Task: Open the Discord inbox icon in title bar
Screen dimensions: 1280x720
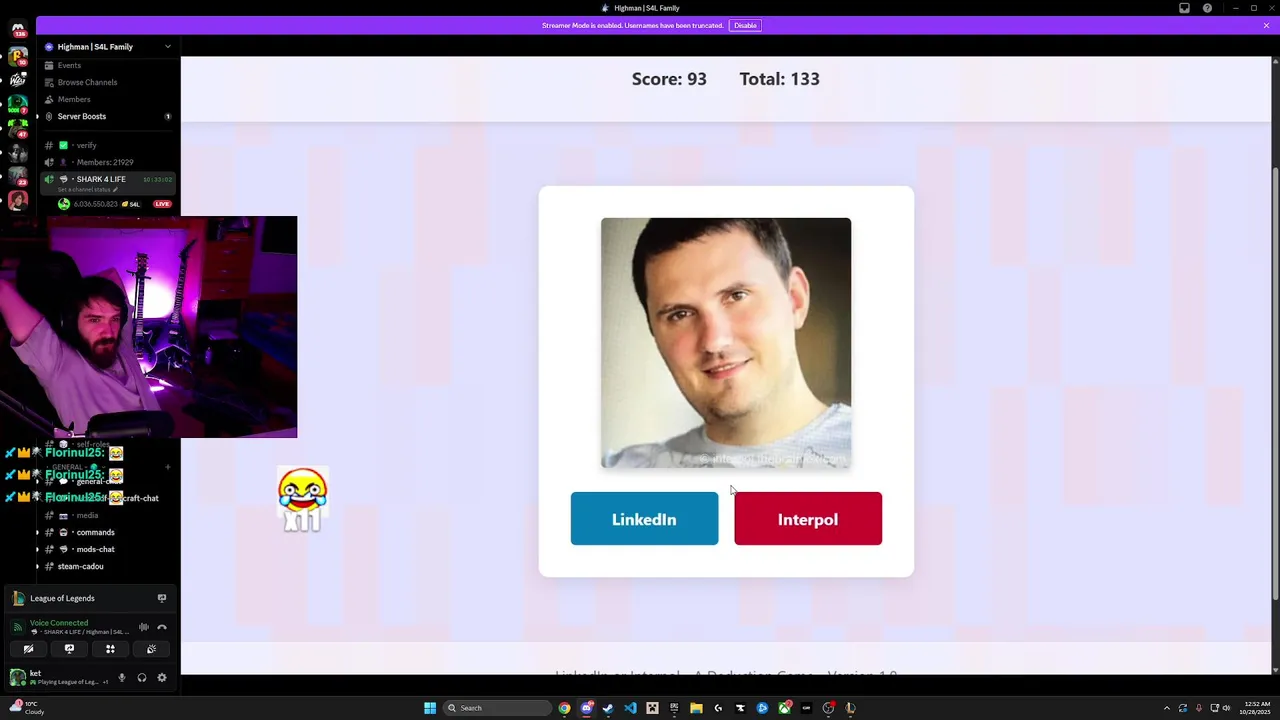Action: point(1184,8)
